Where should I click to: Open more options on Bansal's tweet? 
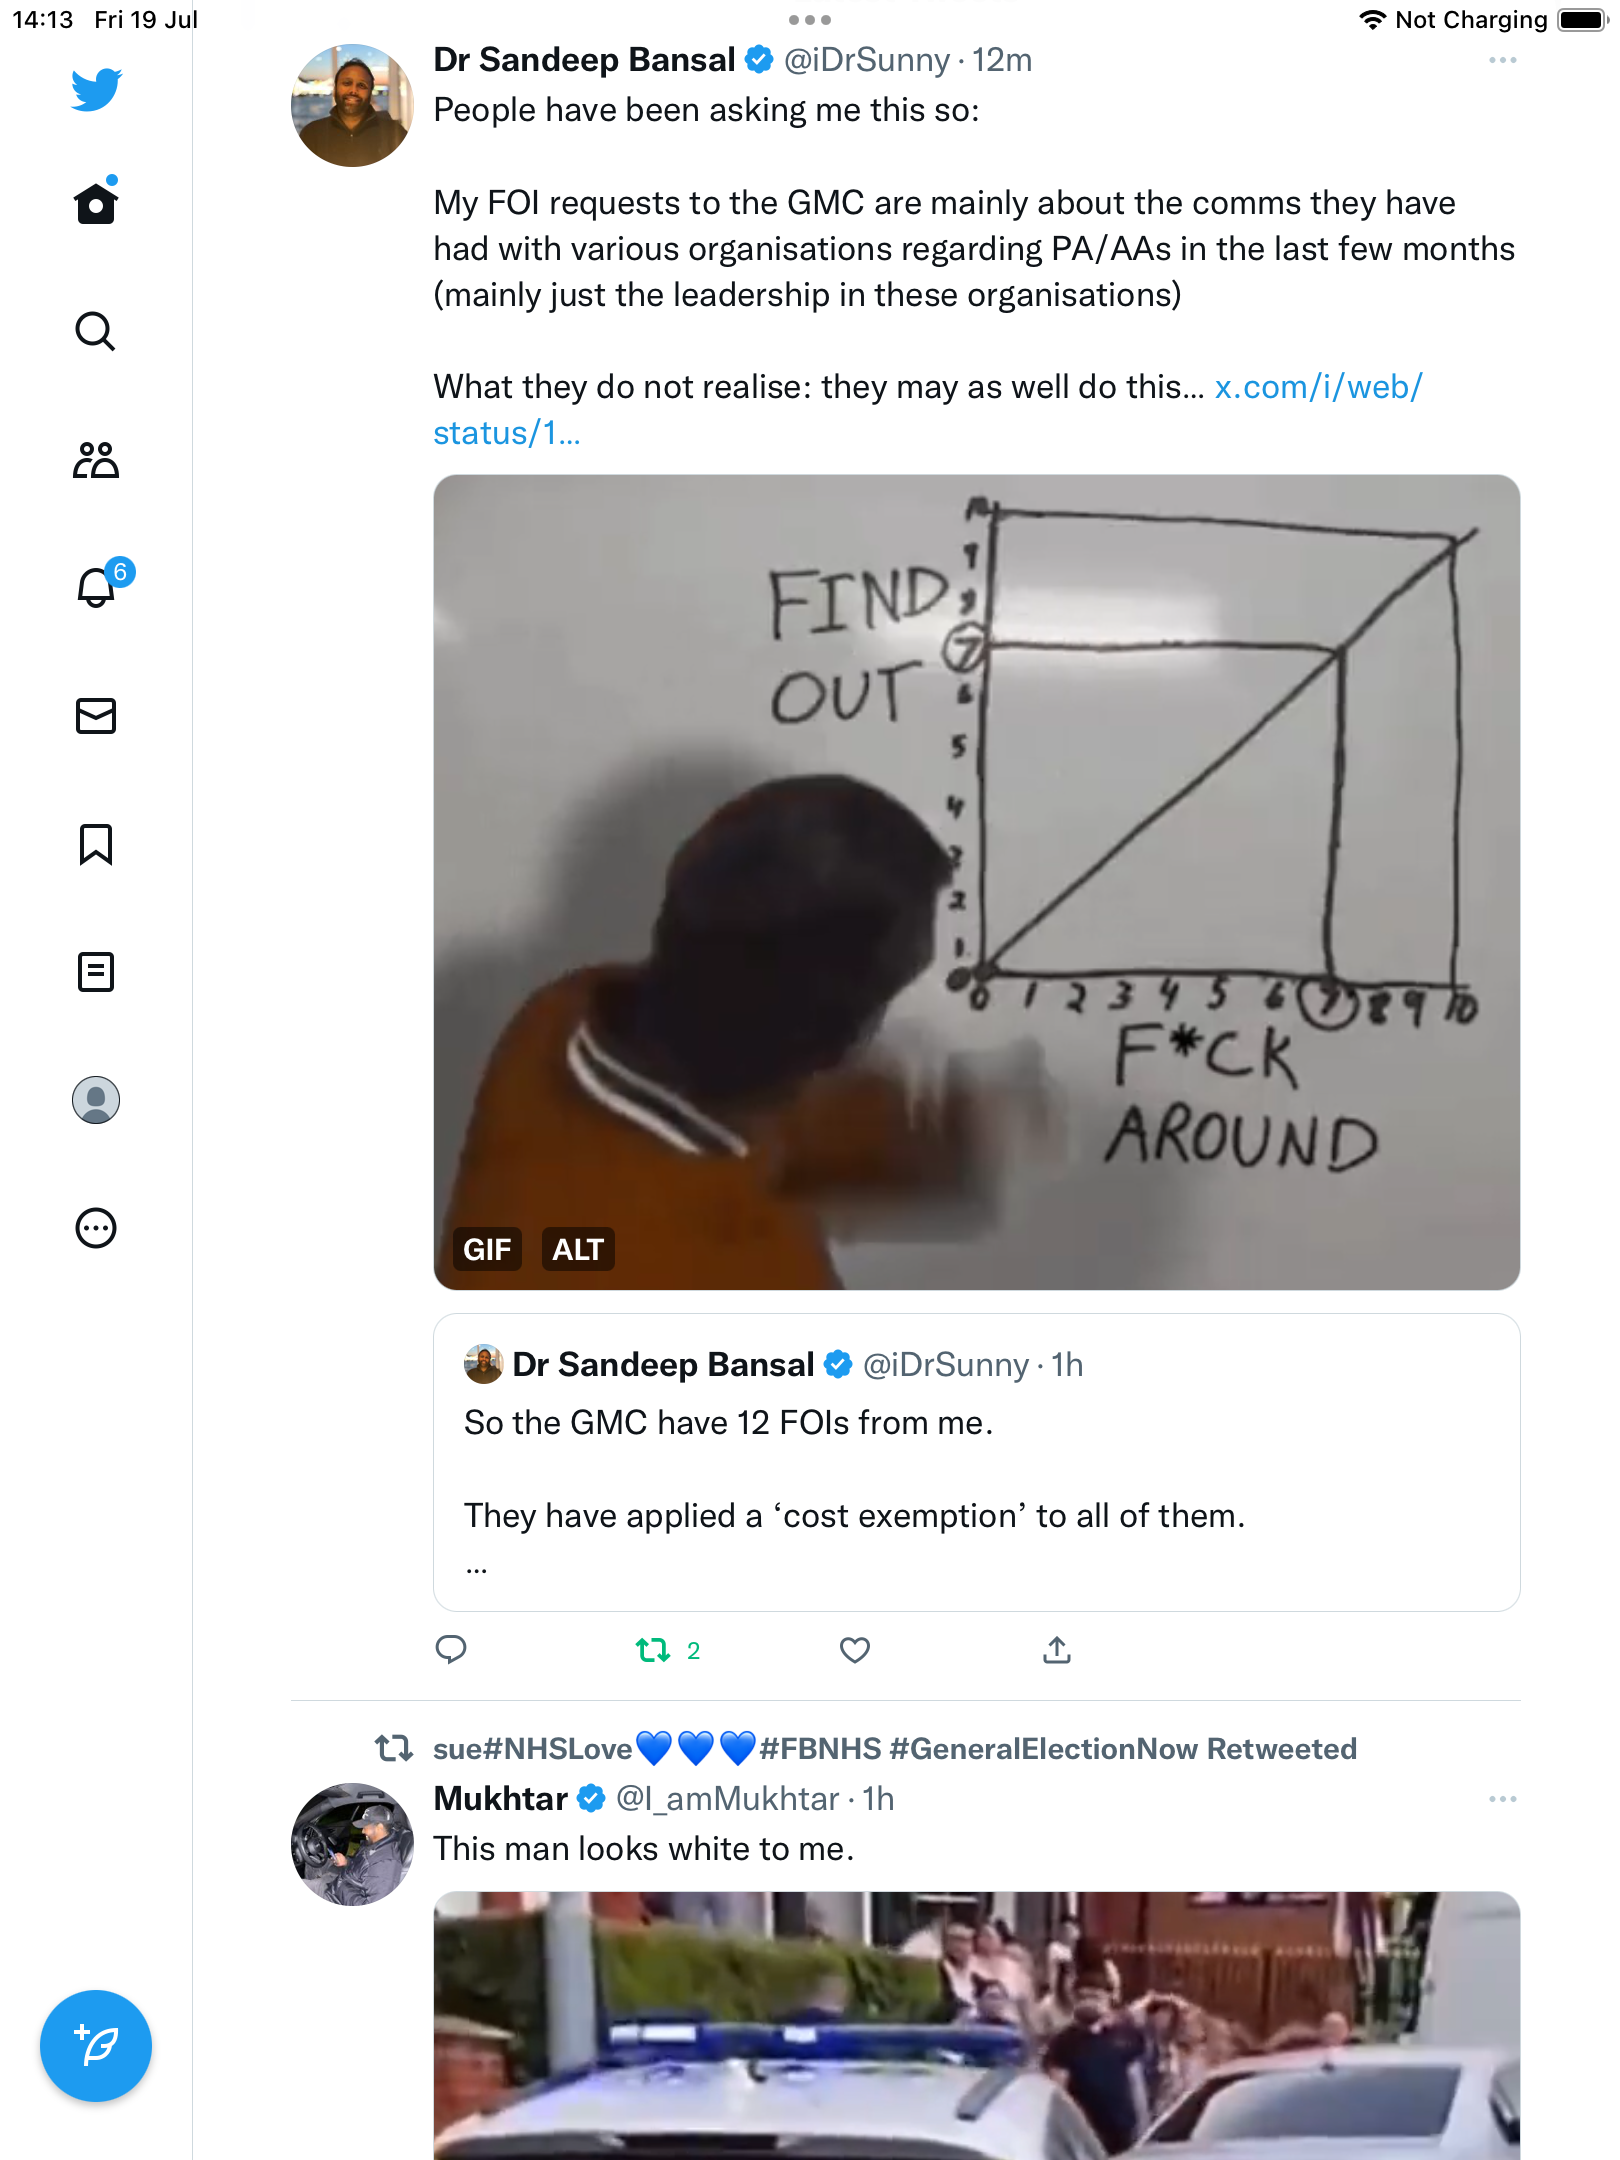tap(1502, 61)
